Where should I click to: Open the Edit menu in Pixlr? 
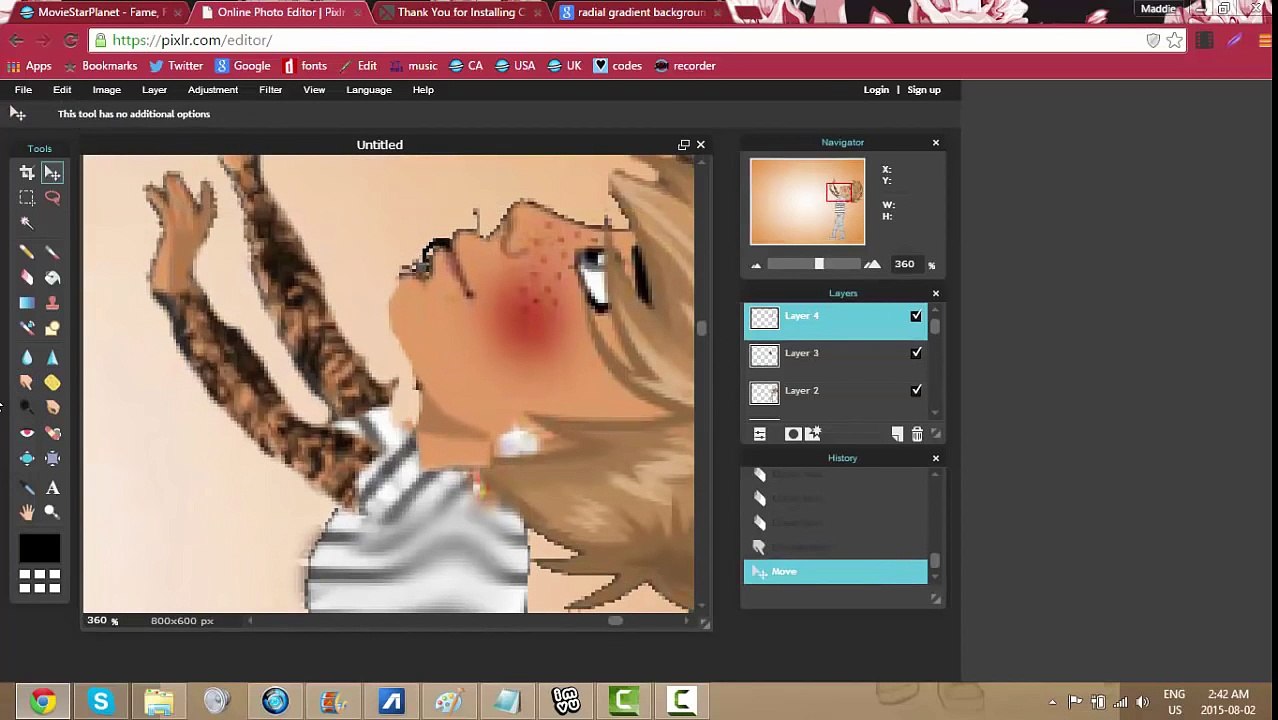click(x=62, y=90)
